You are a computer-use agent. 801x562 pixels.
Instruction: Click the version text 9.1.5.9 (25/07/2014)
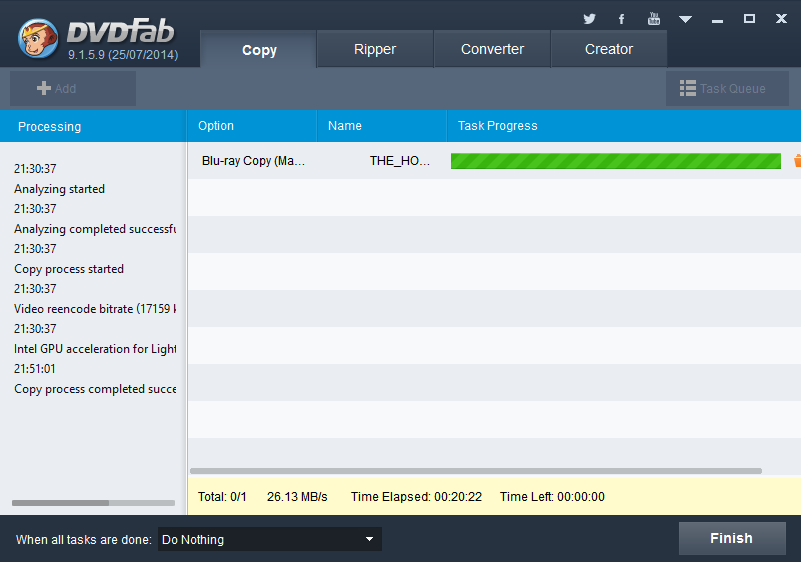tap(123, 55)
